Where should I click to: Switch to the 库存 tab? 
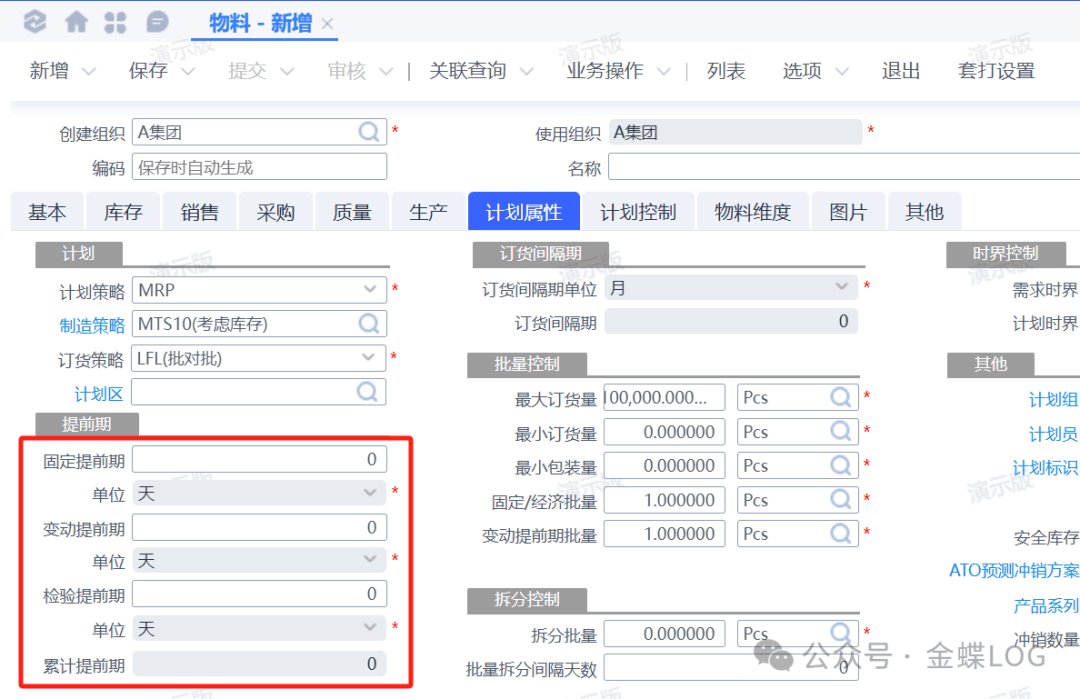[x=123, y=212]
